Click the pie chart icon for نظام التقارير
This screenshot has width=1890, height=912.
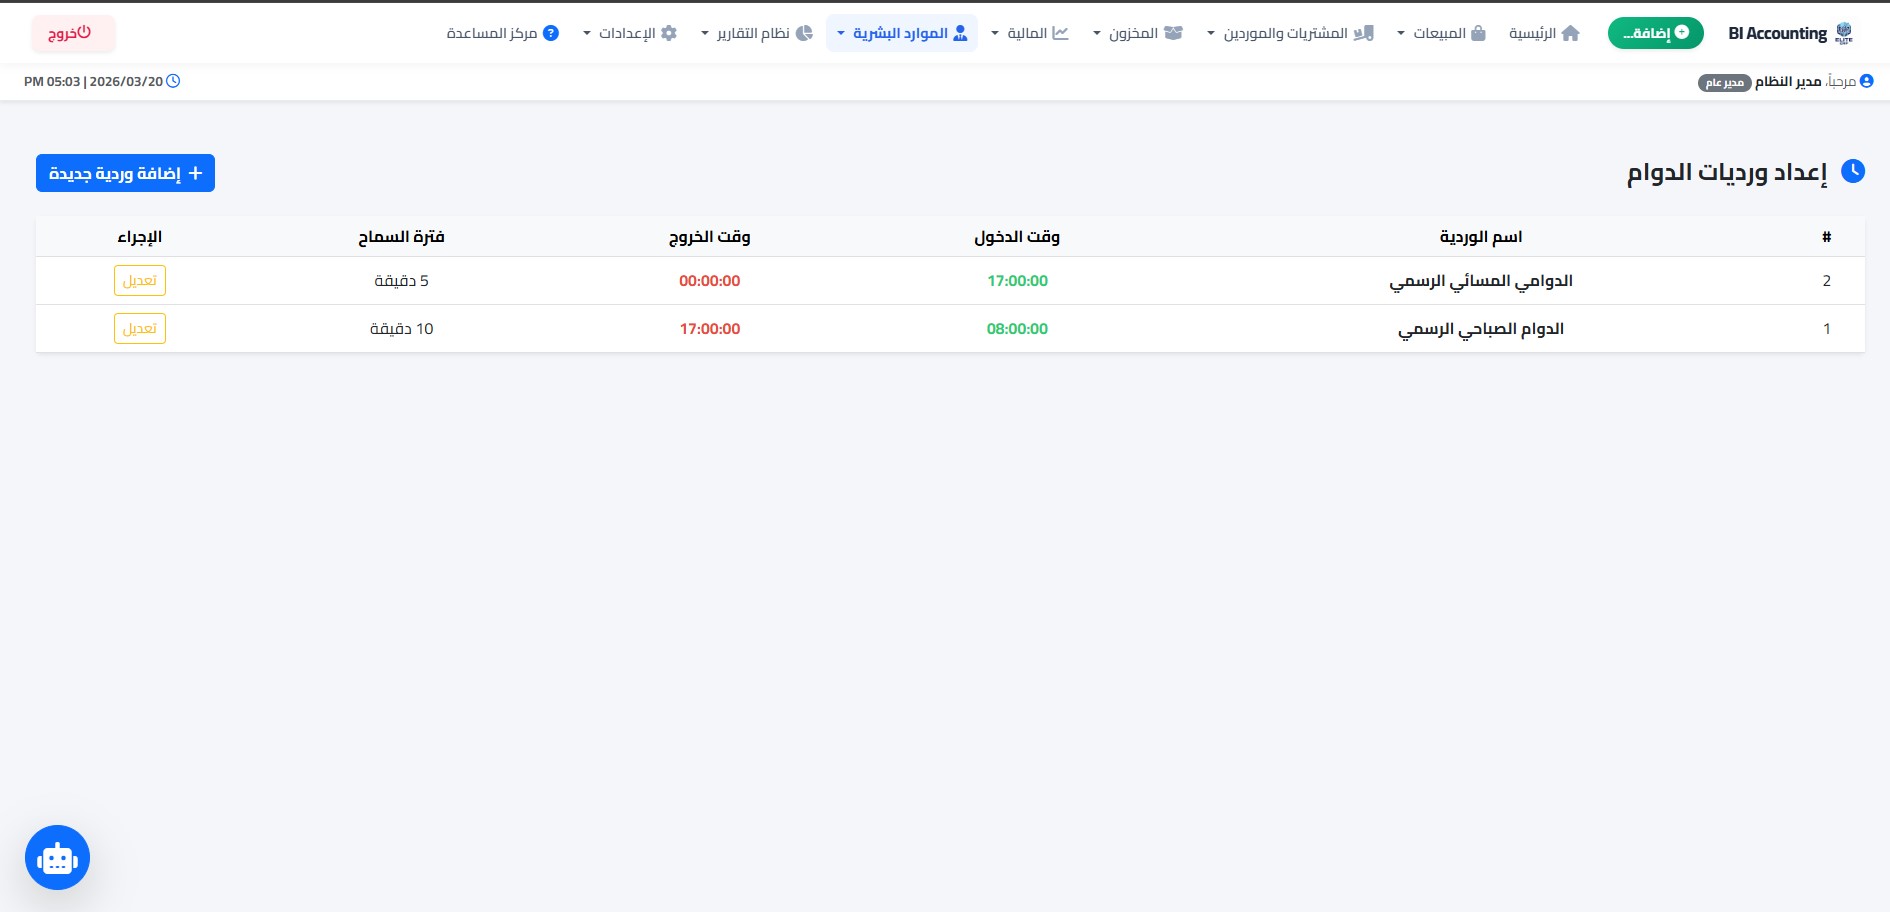pyautogui.click(x=804, y=34)
